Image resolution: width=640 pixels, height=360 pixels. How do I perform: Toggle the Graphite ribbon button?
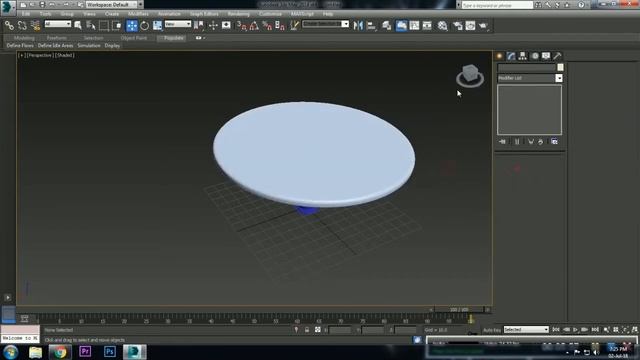pos(401,26)
